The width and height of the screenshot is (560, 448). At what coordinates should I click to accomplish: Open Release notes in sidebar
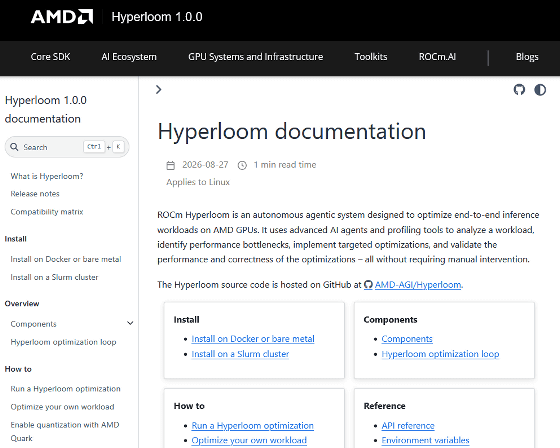coord(35,194)
